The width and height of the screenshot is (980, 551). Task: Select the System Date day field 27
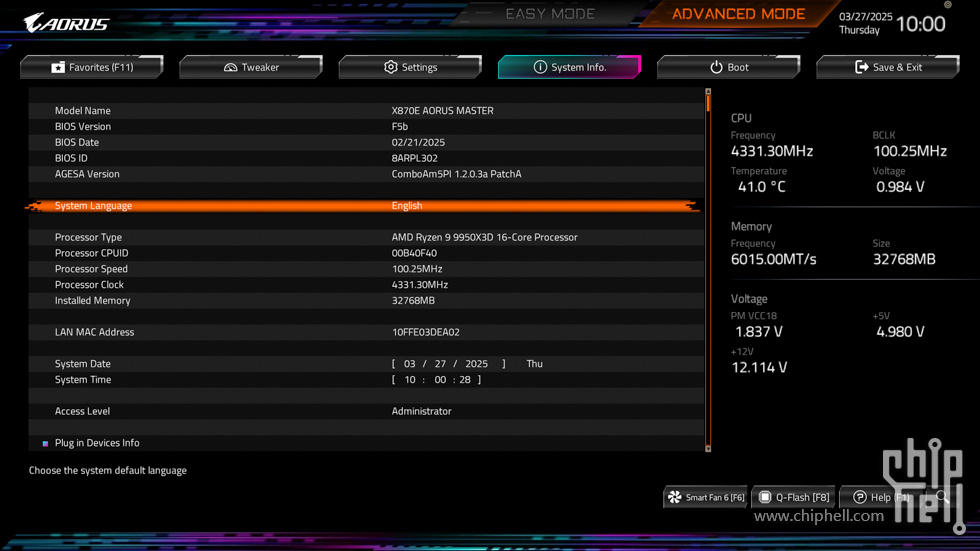click(441, 364)
